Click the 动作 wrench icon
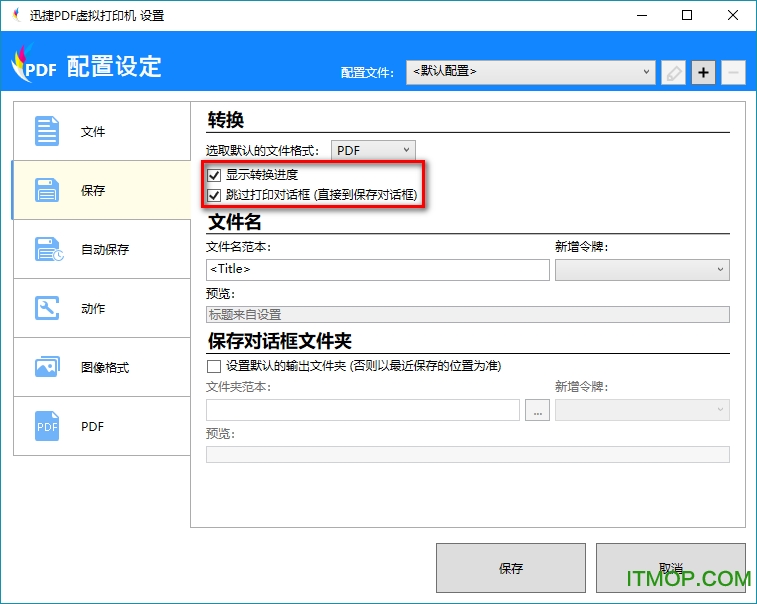757x604 pixels. coord(47,308)
